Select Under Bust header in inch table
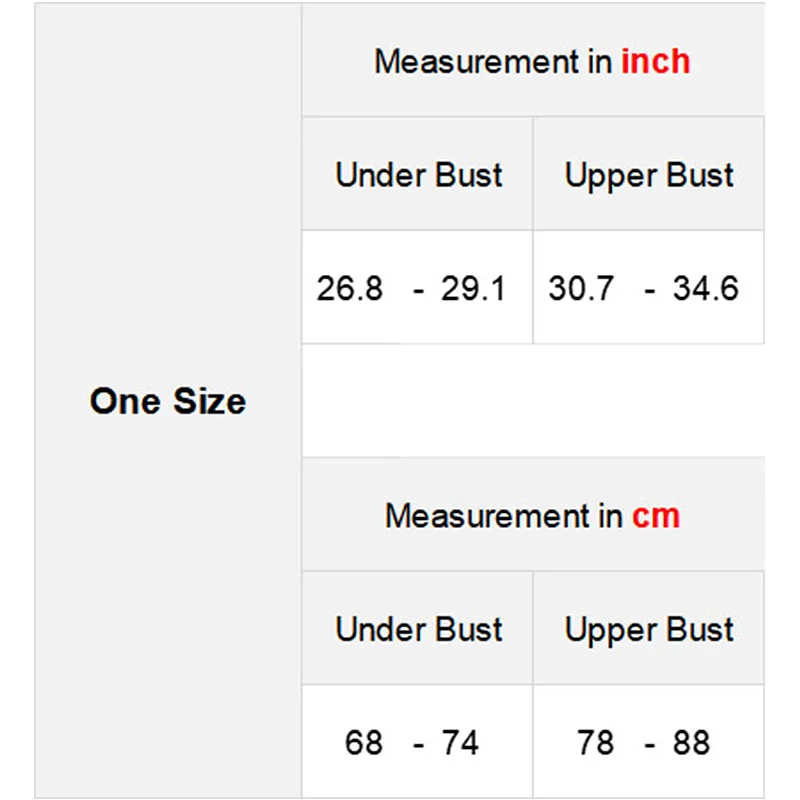Screen dimensions: 800x800 point(418,175)
